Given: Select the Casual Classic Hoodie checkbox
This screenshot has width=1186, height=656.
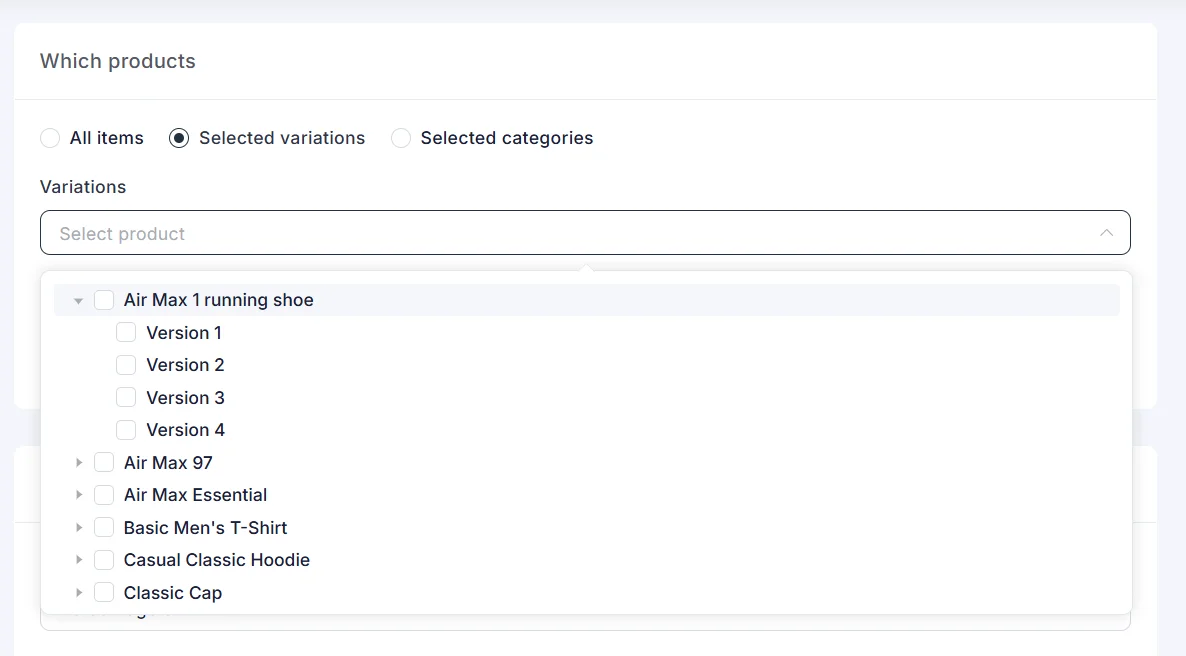Looking at the screenshot, I should point(104,561).
